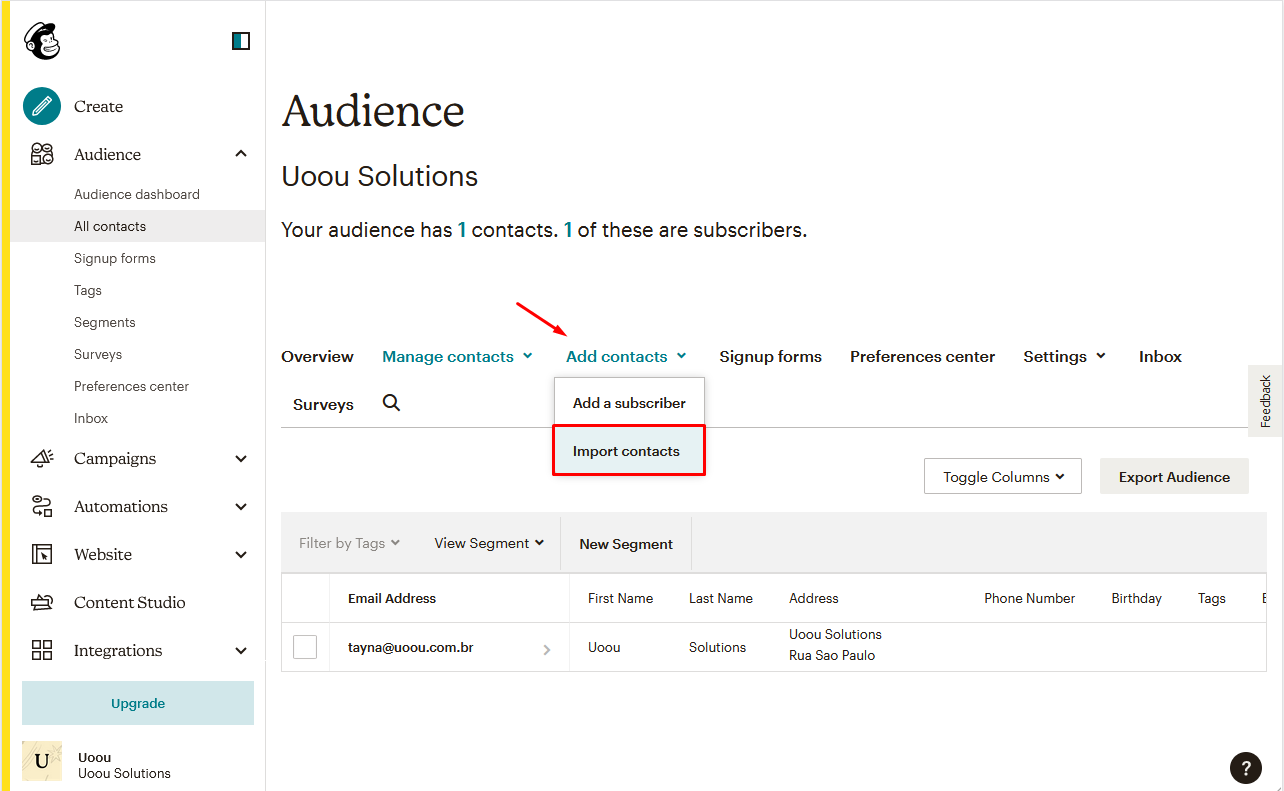Viewport: 1284px width, 791px height.
Task: Open All contacts in sidebar
Action: 137,226
